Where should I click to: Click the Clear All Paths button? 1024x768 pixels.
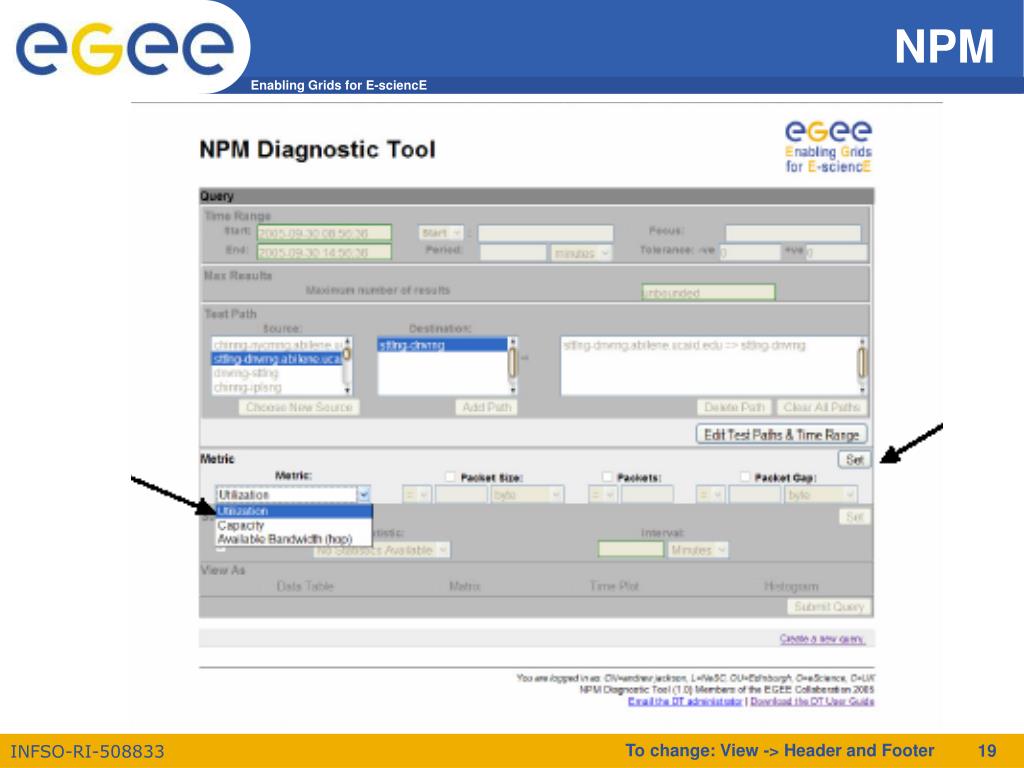822,407
